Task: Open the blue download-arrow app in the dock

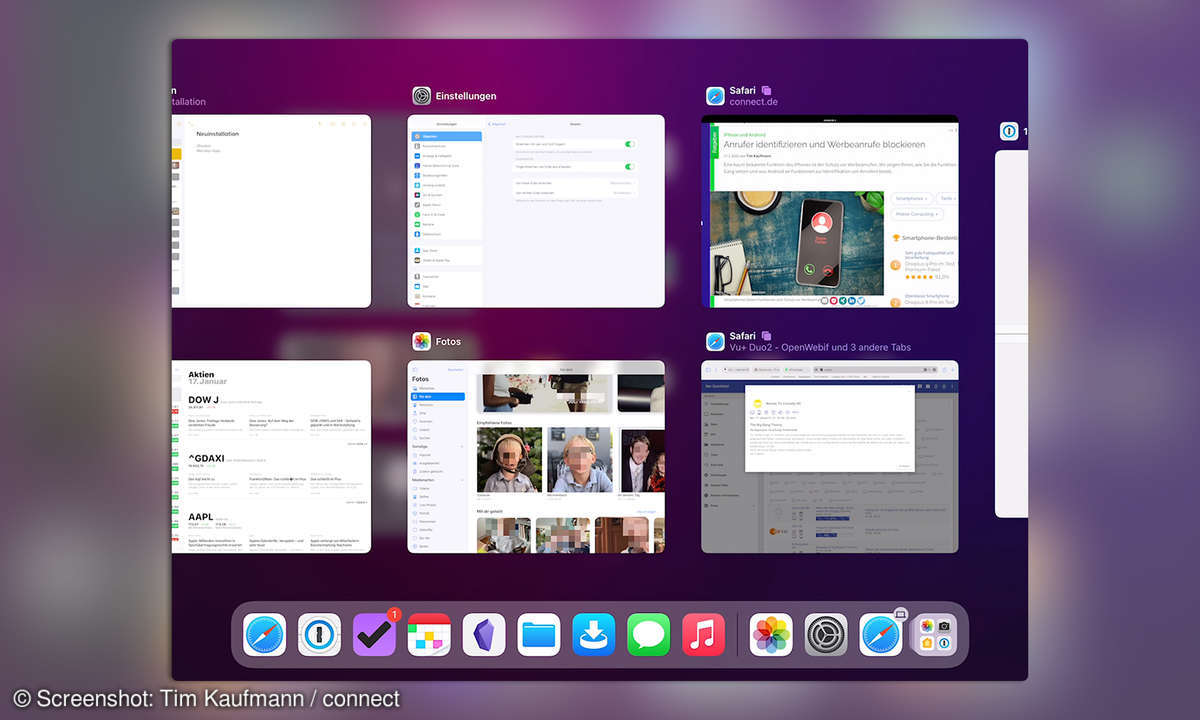Action: pyautogui.click(x=594, y=635)
